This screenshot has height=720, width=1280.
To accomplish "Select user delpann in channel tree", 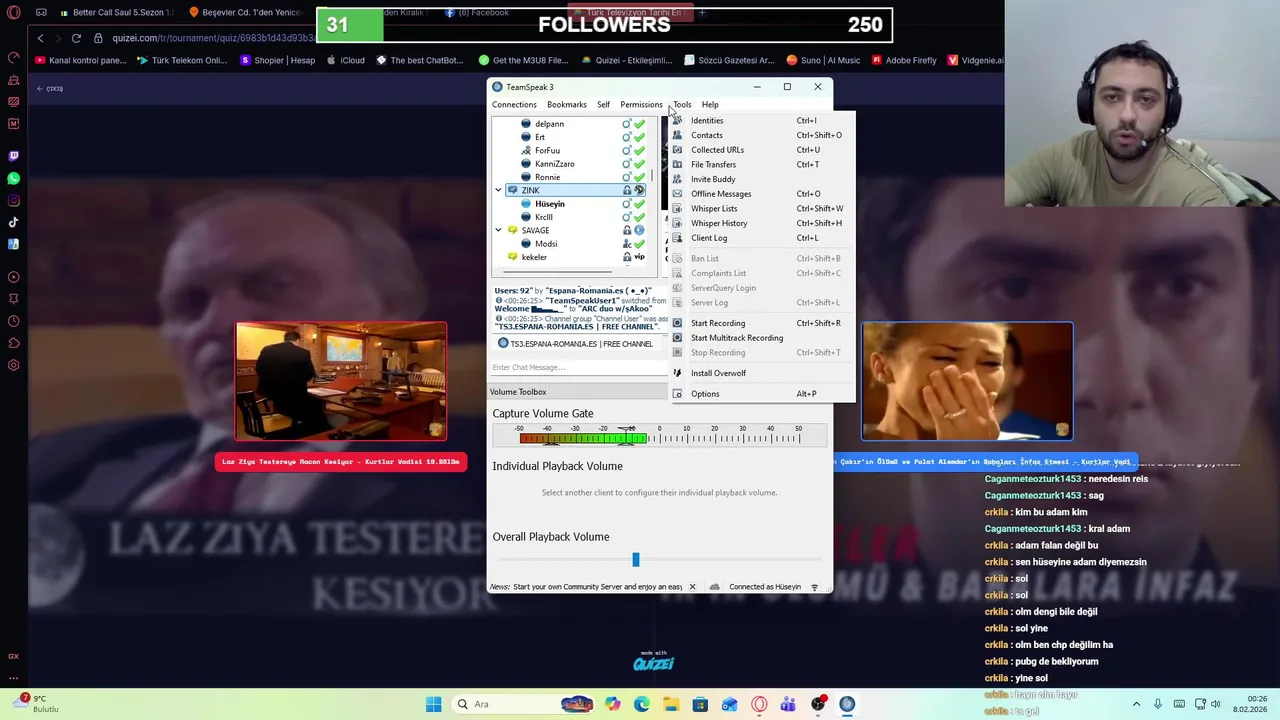I will pos(549,124).
